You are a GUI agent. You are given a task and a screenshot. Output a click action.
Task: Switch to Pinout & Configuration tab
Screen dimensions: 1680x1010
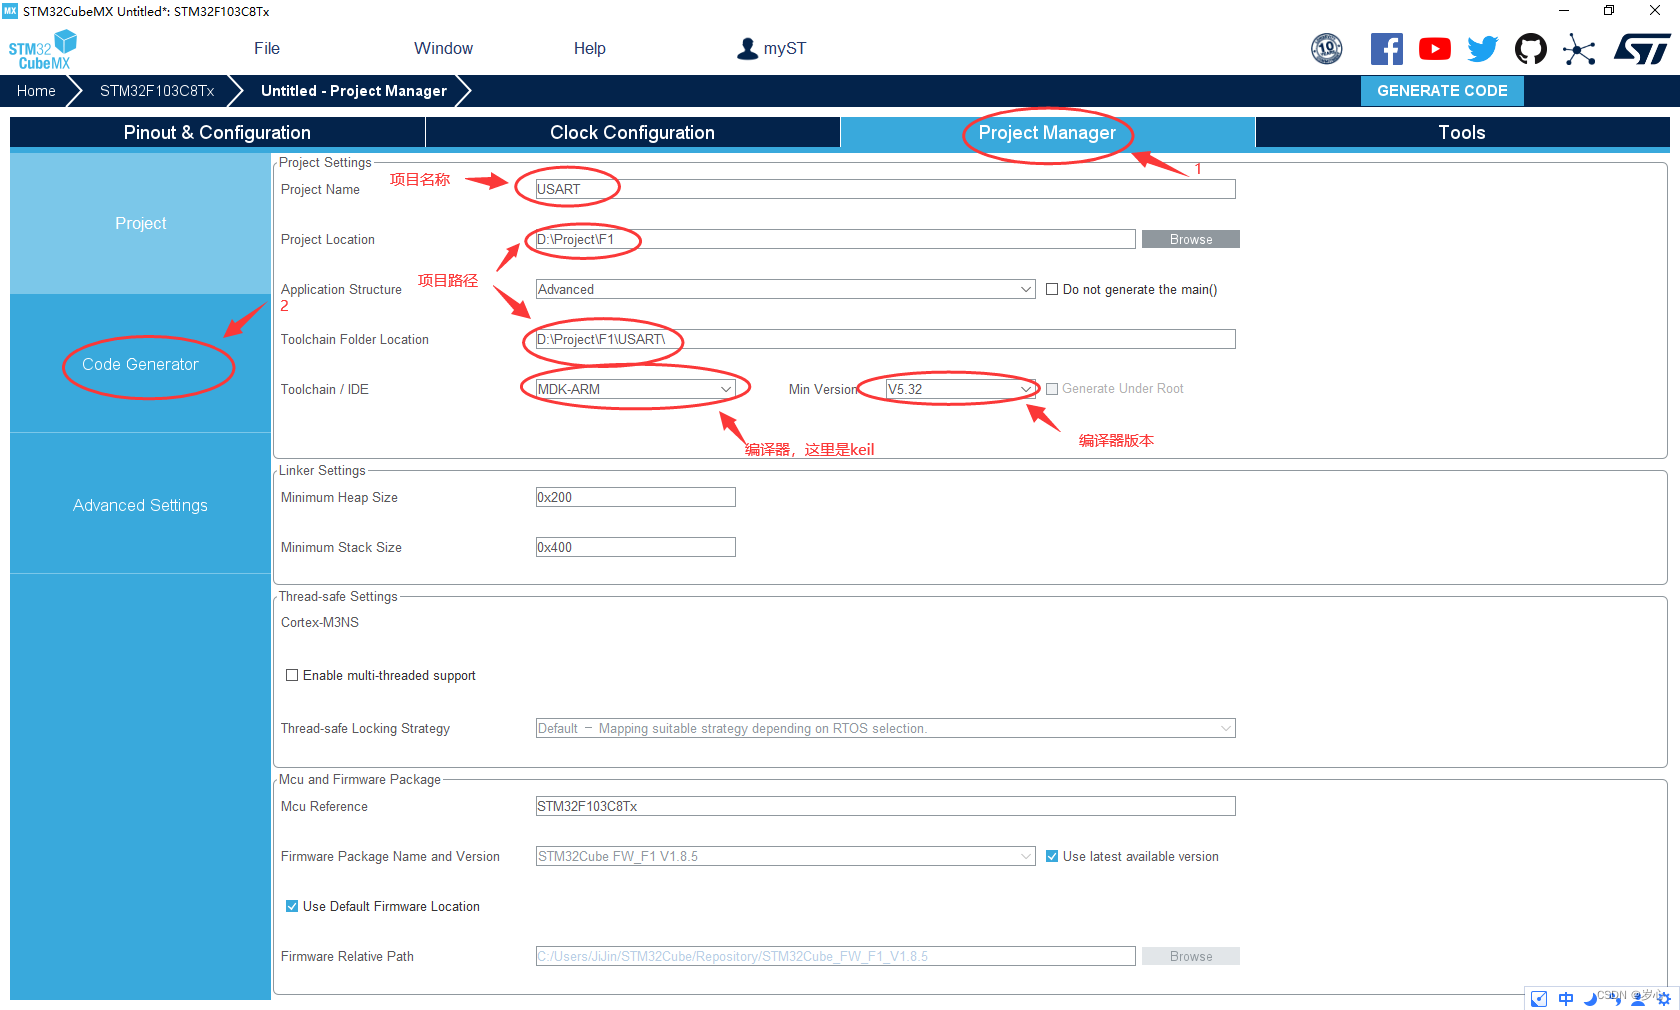pos(217,132)
